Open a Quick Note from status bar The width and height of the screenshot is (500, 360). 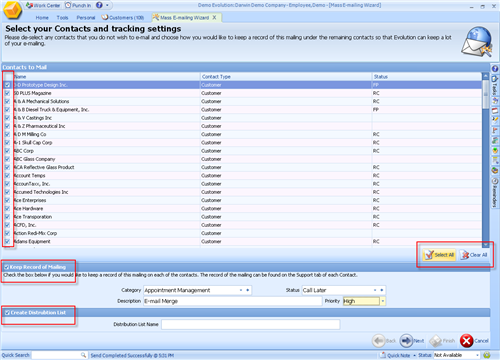click(x=395, y=355)
